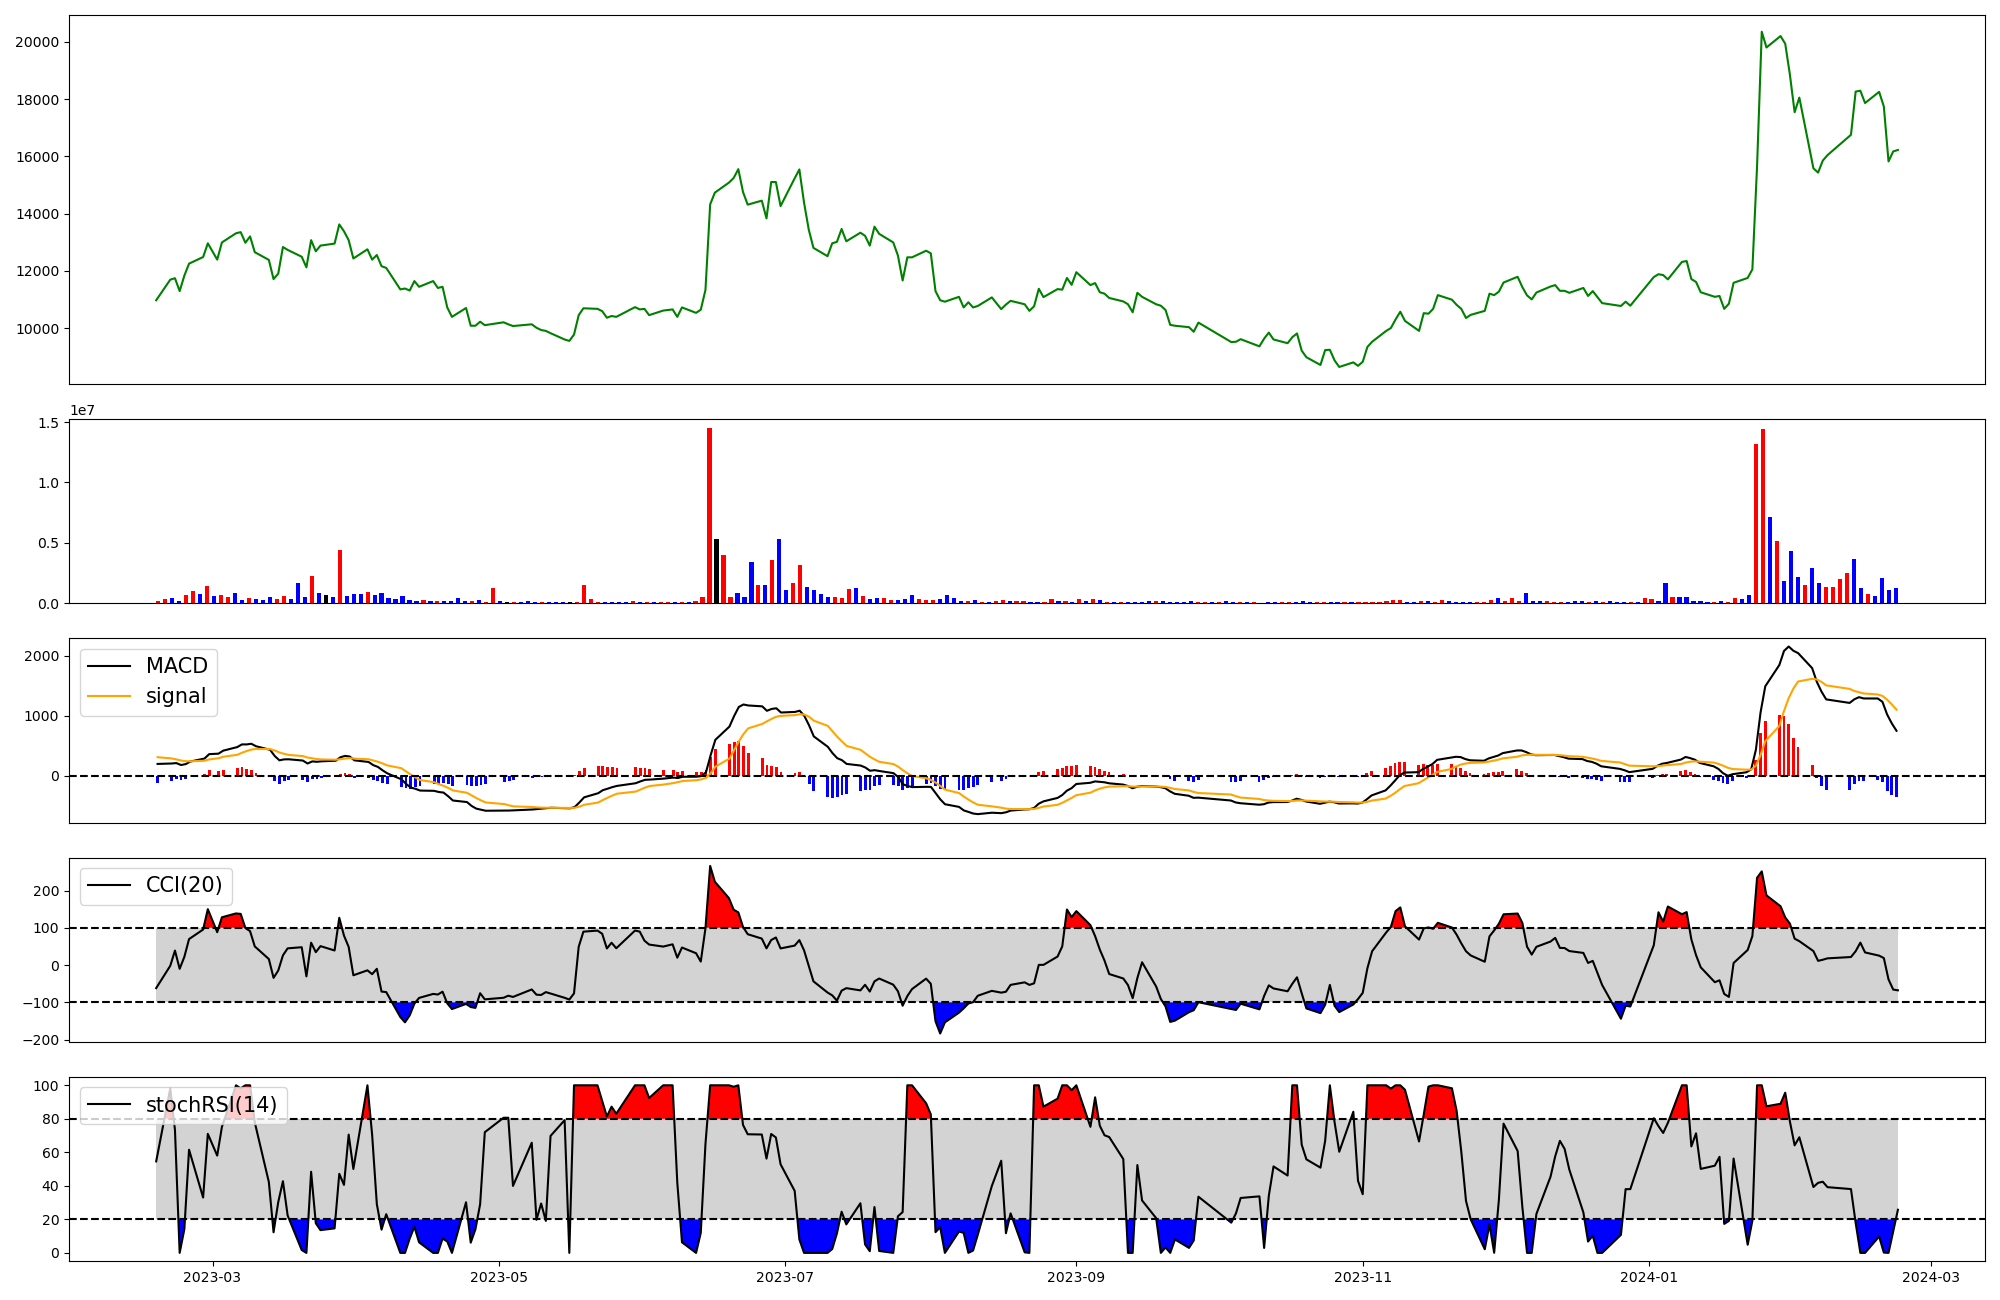Click the -200 tick on CCI axis
Image resolution: width=2000 pixels, height=1300 pixels.
click(42, 1040)
